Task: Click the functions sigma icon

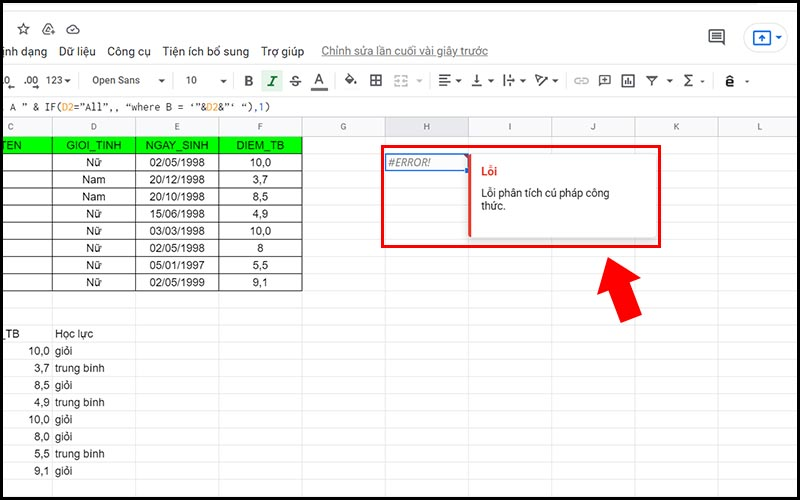Action: 688,81
